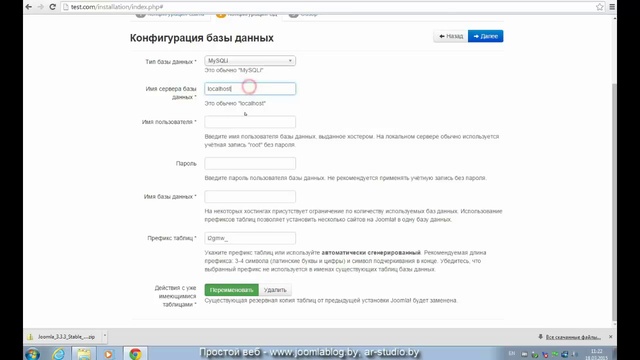The image size is (640, 360).
Task: Open the Тип базы данных MySQLi dropdown
Action: 250,61
